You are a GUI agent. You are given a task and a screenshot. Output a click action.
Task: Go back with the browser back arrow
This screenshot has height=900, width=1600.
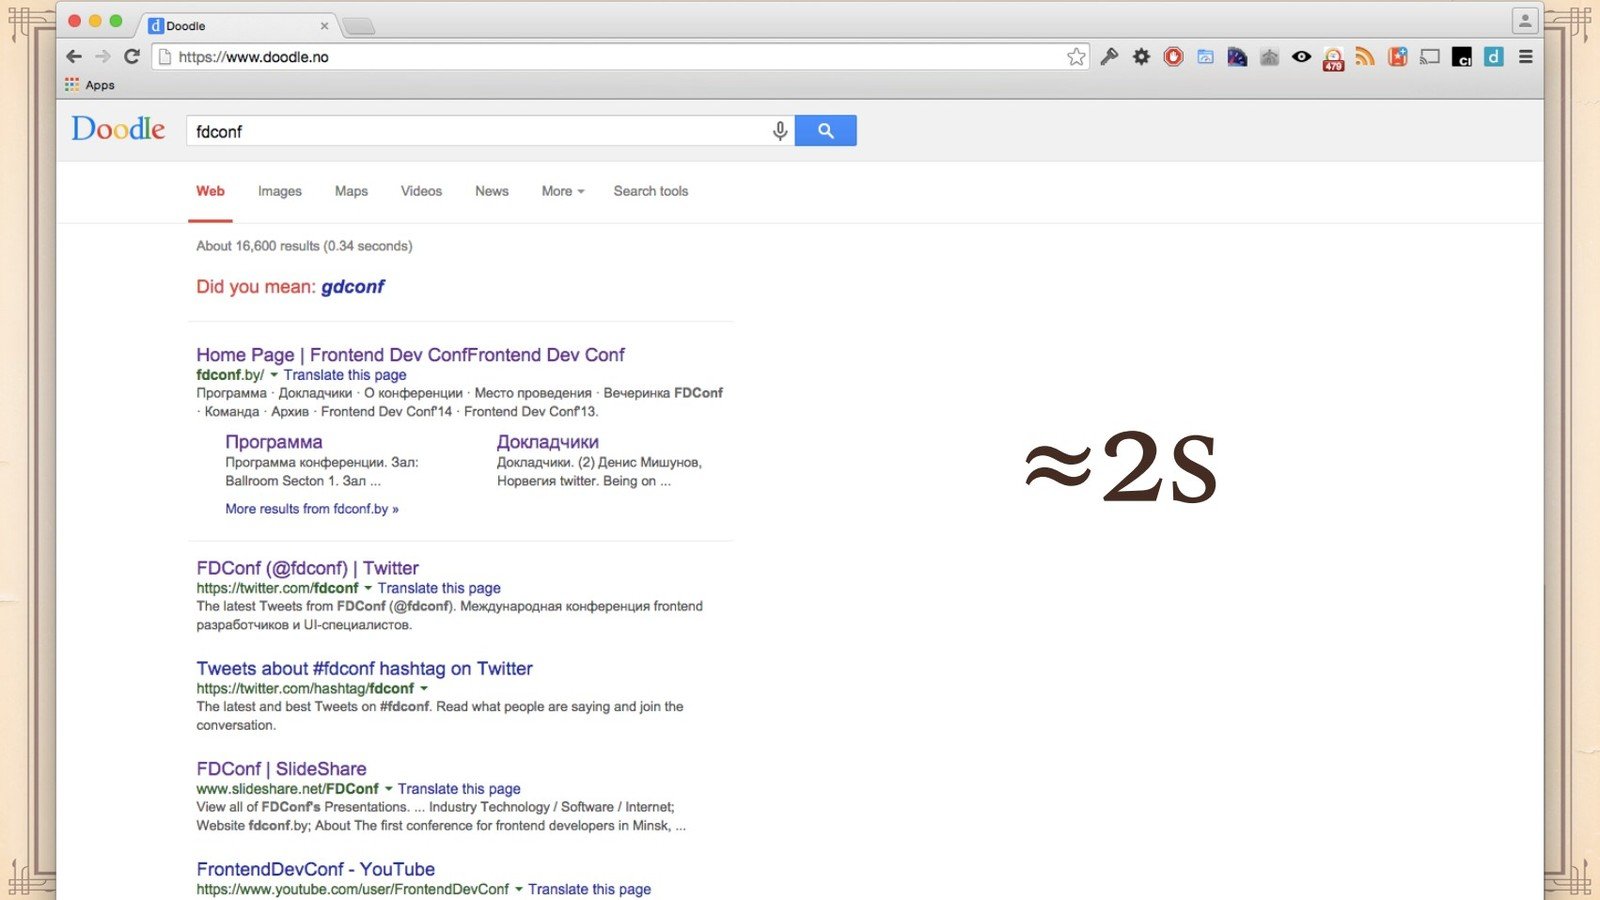pyautogui.click(x=74, y=57)
